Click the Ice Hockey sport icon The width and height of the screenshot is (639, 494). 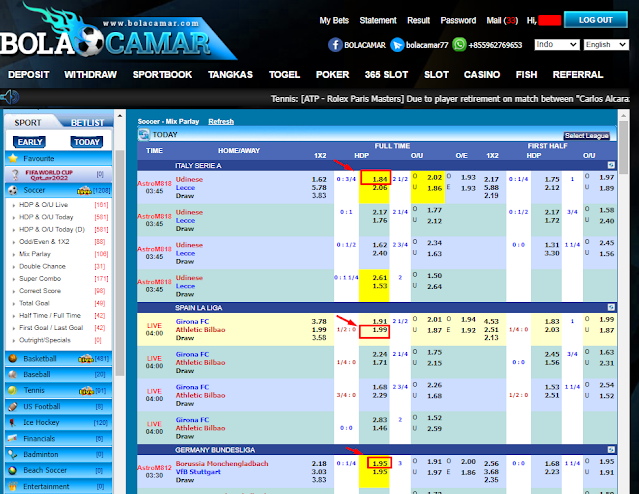[13, 423]
